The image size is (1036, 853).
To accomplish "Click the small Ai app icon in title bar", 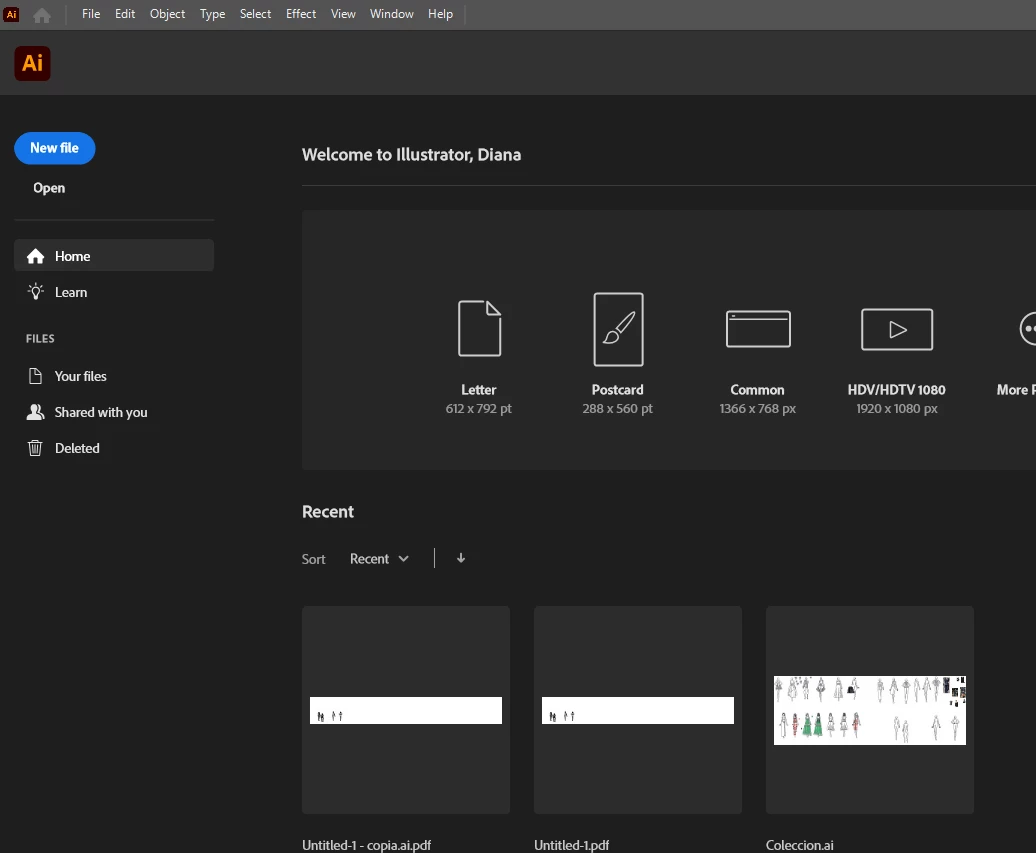I will [11, 15].
